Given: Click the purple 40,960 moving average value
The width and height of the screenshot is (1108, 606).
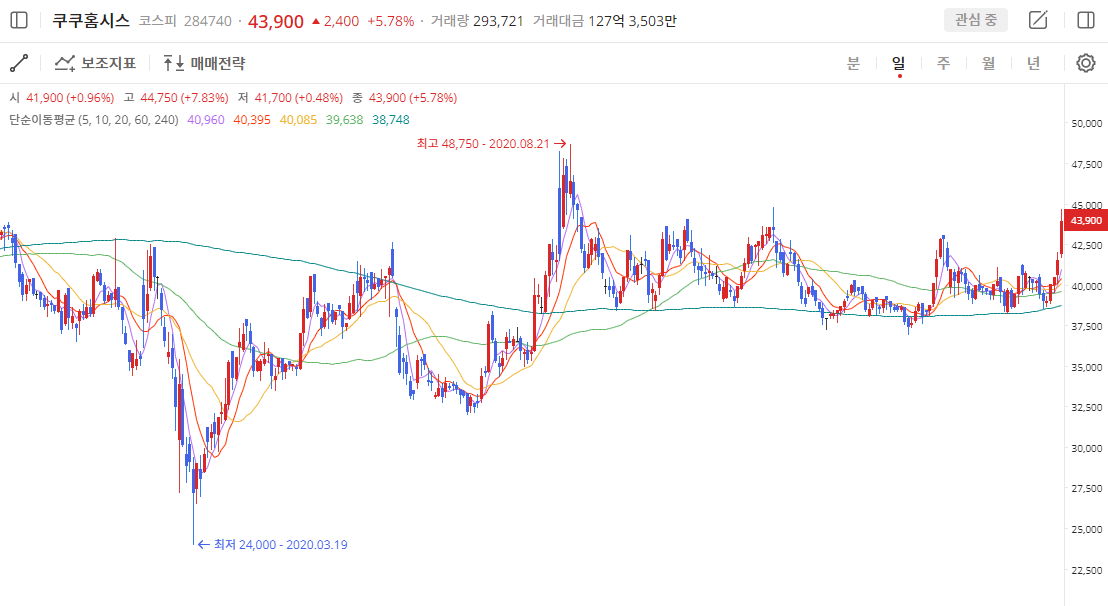Looking at the screenshot, I should 206,119.
